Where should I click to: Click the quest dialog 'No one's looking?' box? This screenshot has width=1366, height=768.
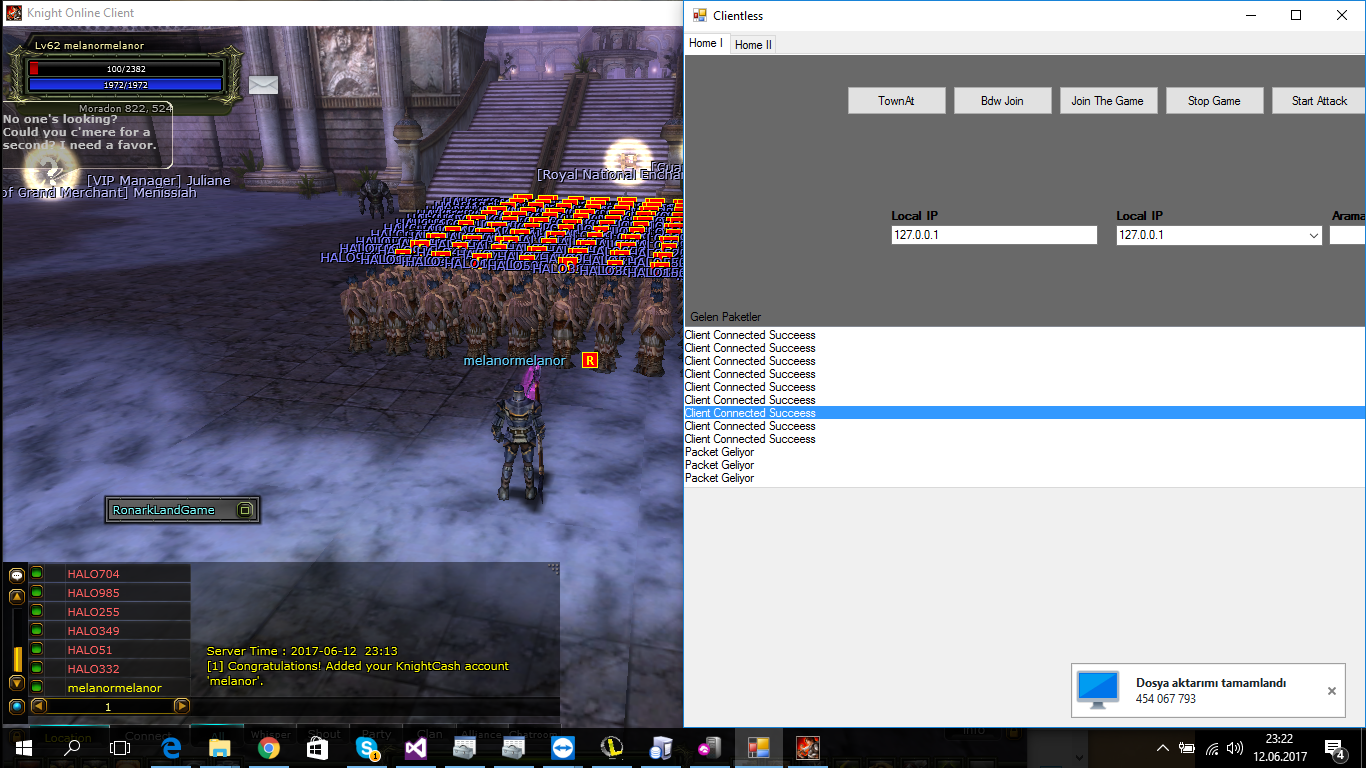[86, 134]
